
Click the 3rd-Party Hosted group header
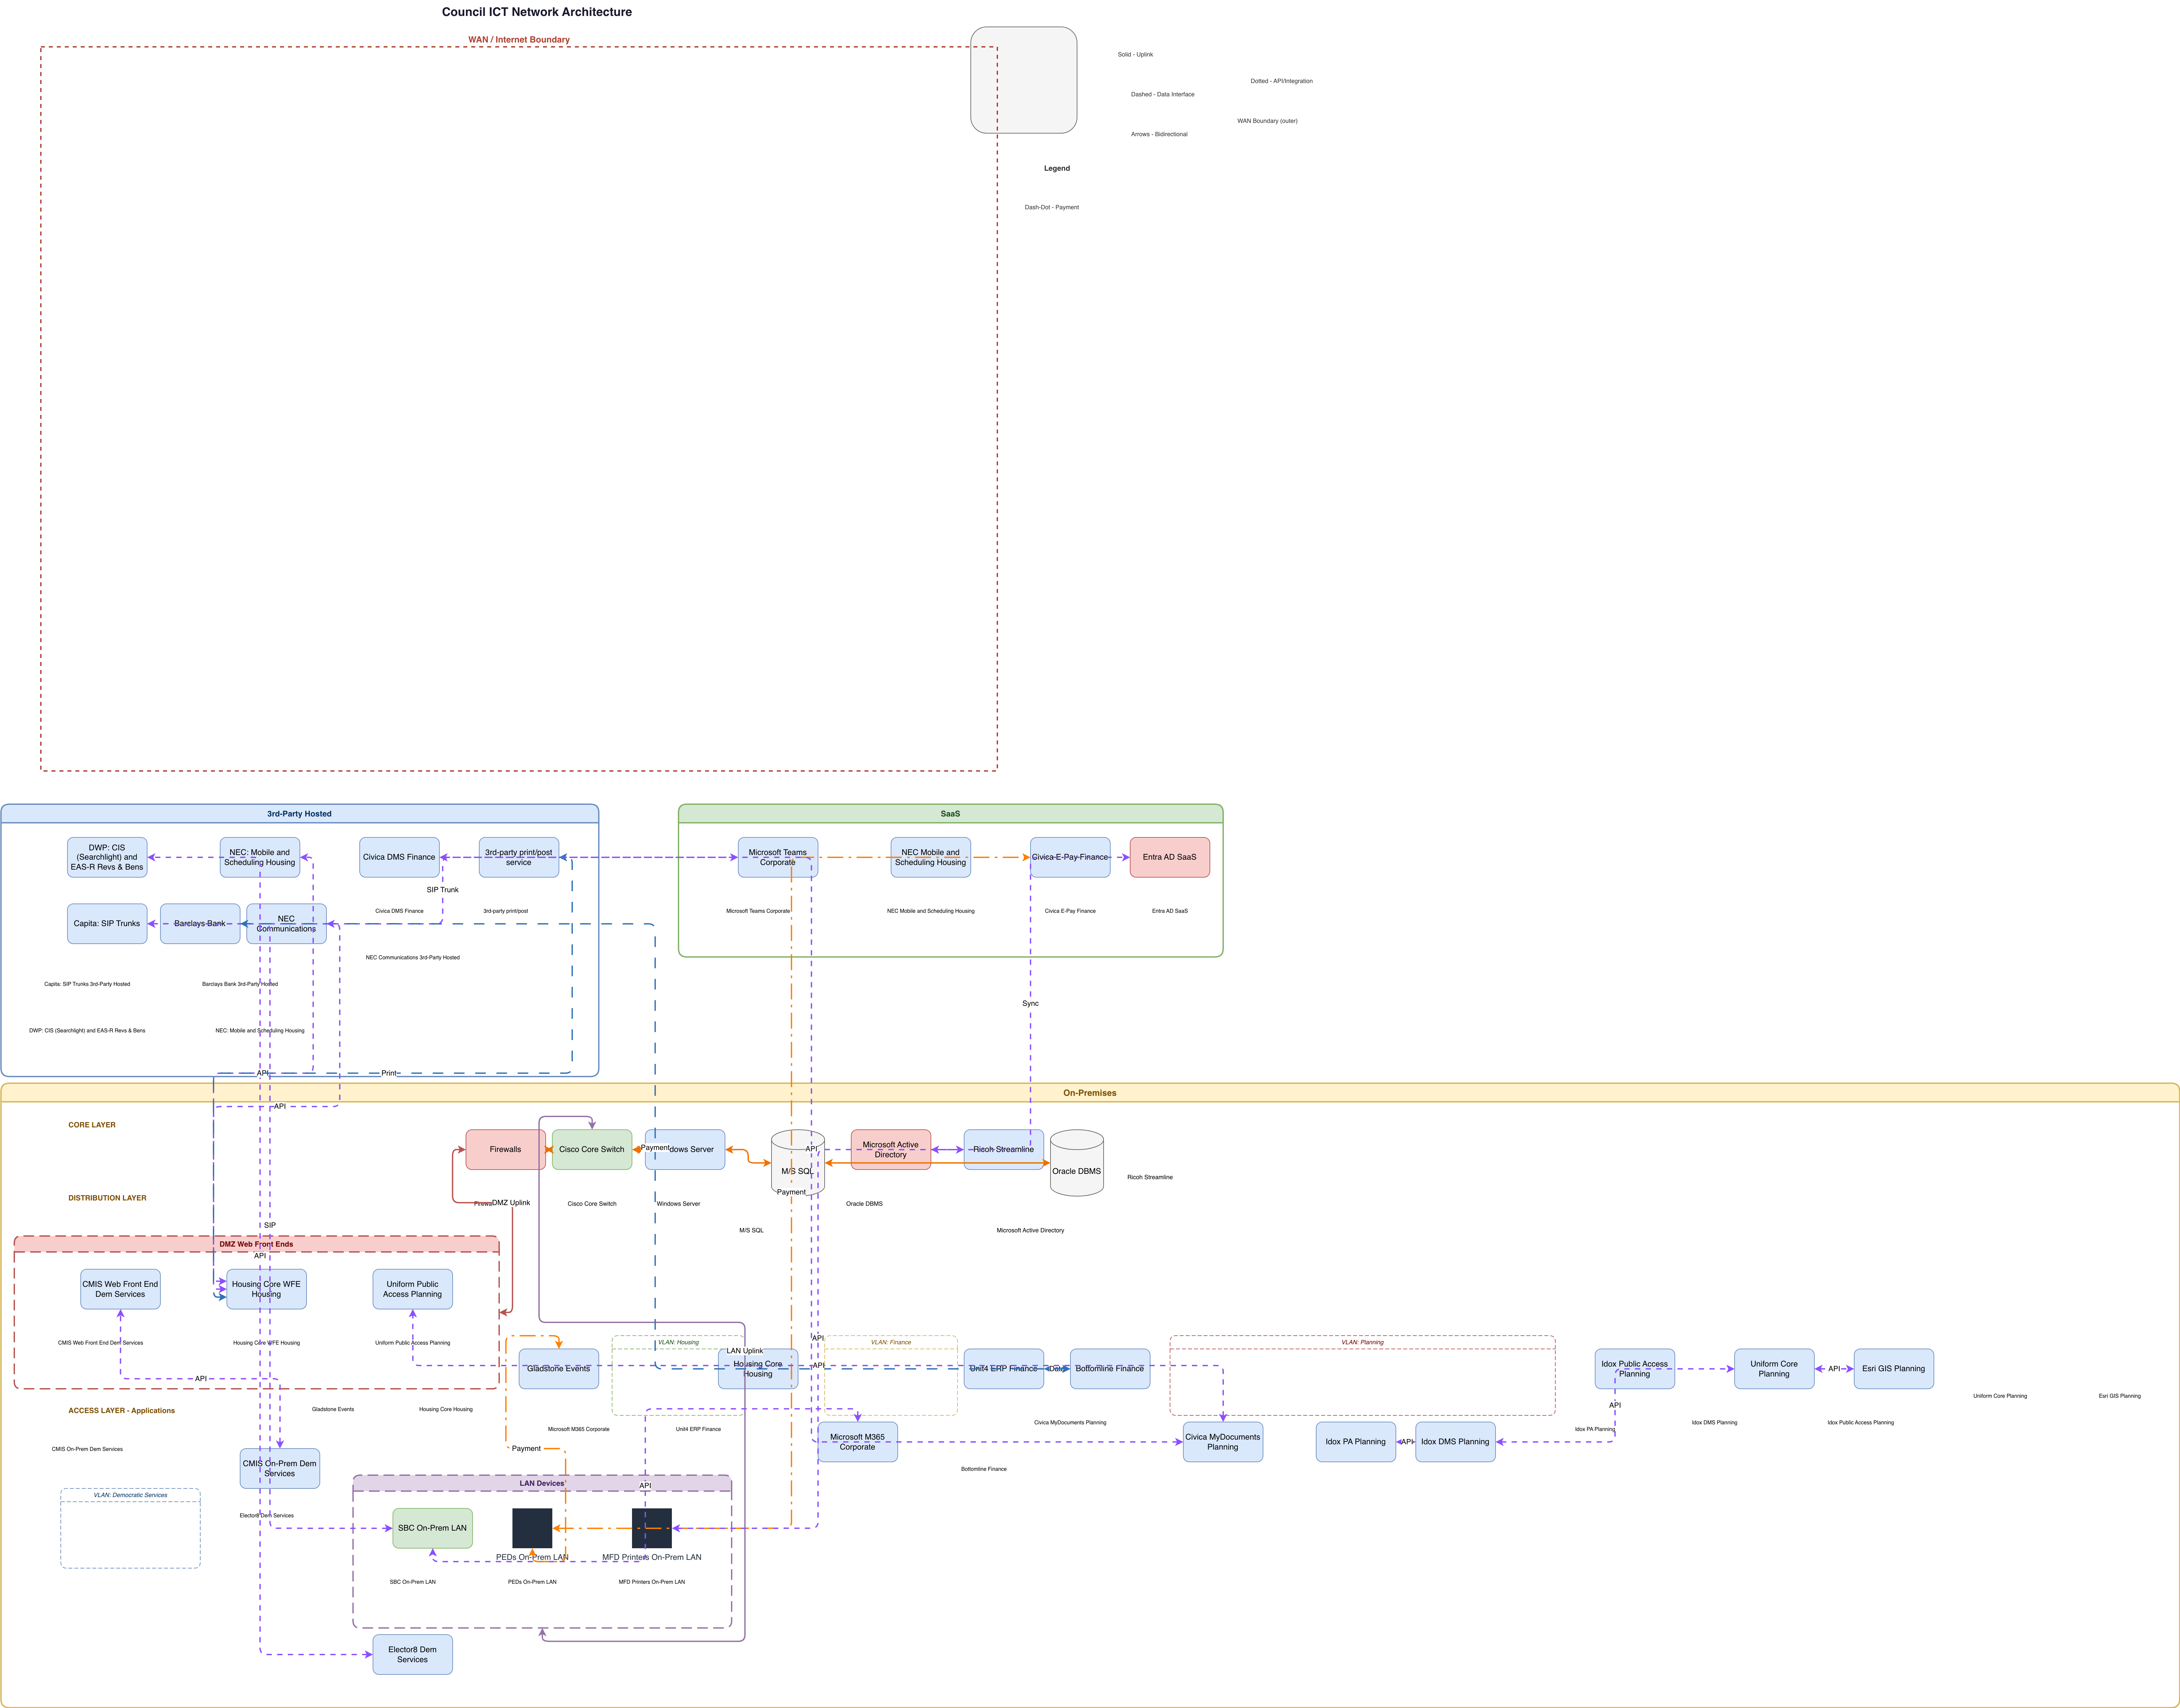pos(300,814)
